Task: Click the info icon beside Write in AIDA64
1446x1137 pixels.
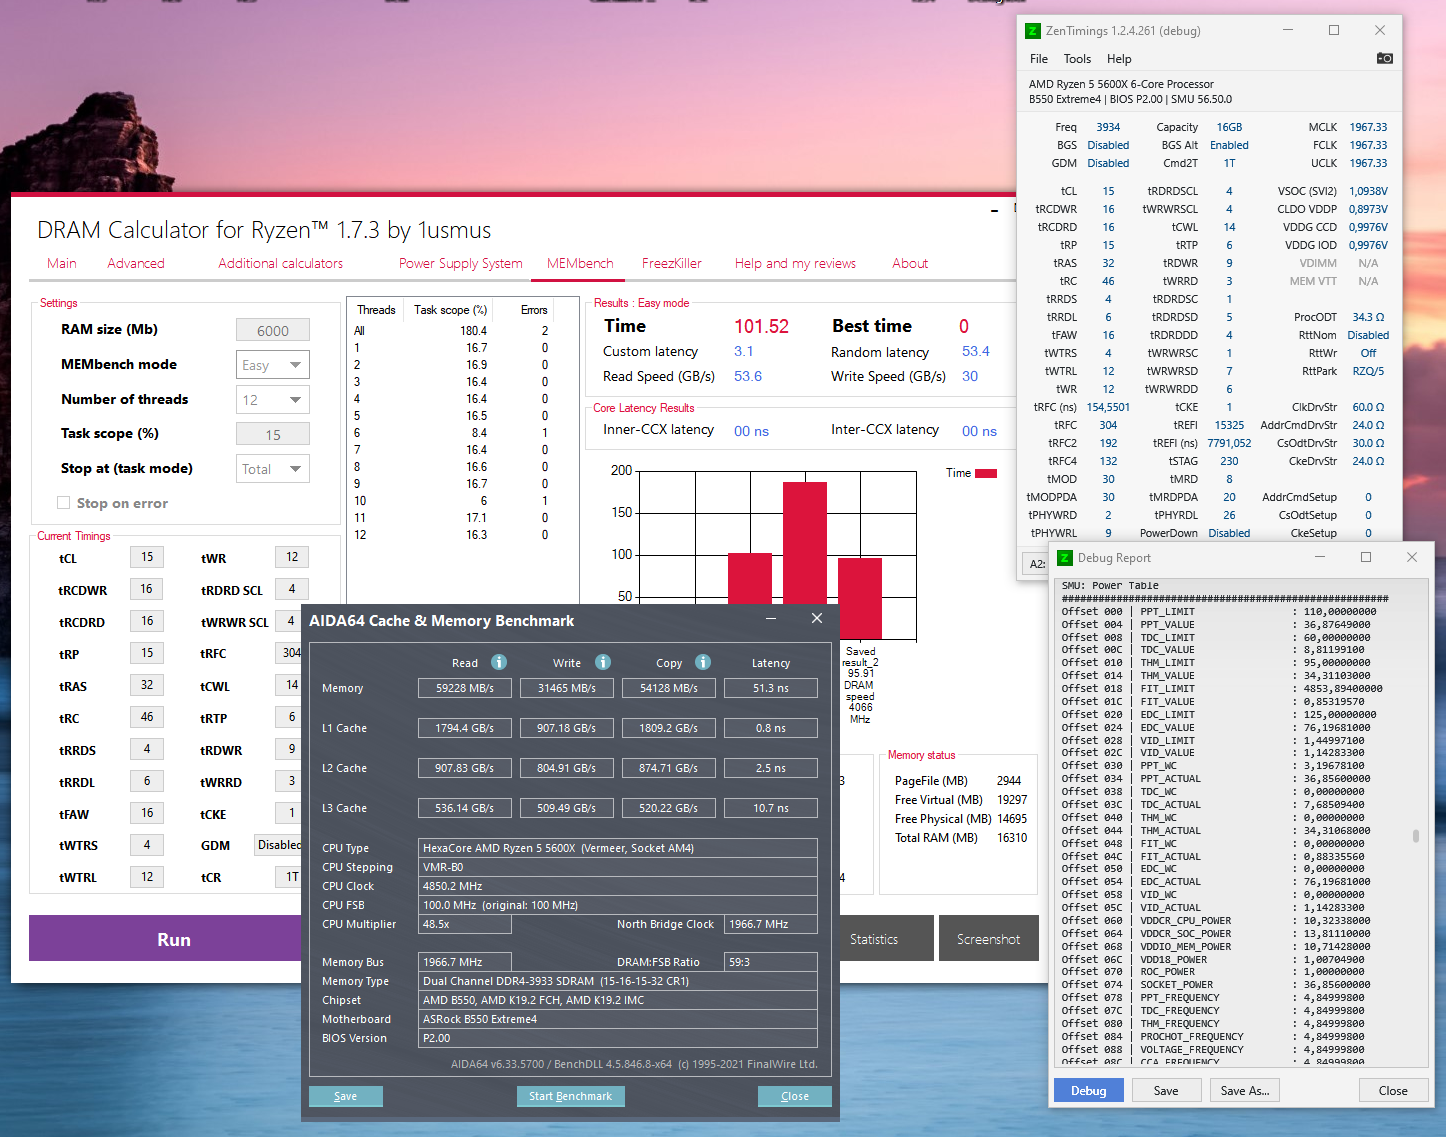Action: (603, 662)
